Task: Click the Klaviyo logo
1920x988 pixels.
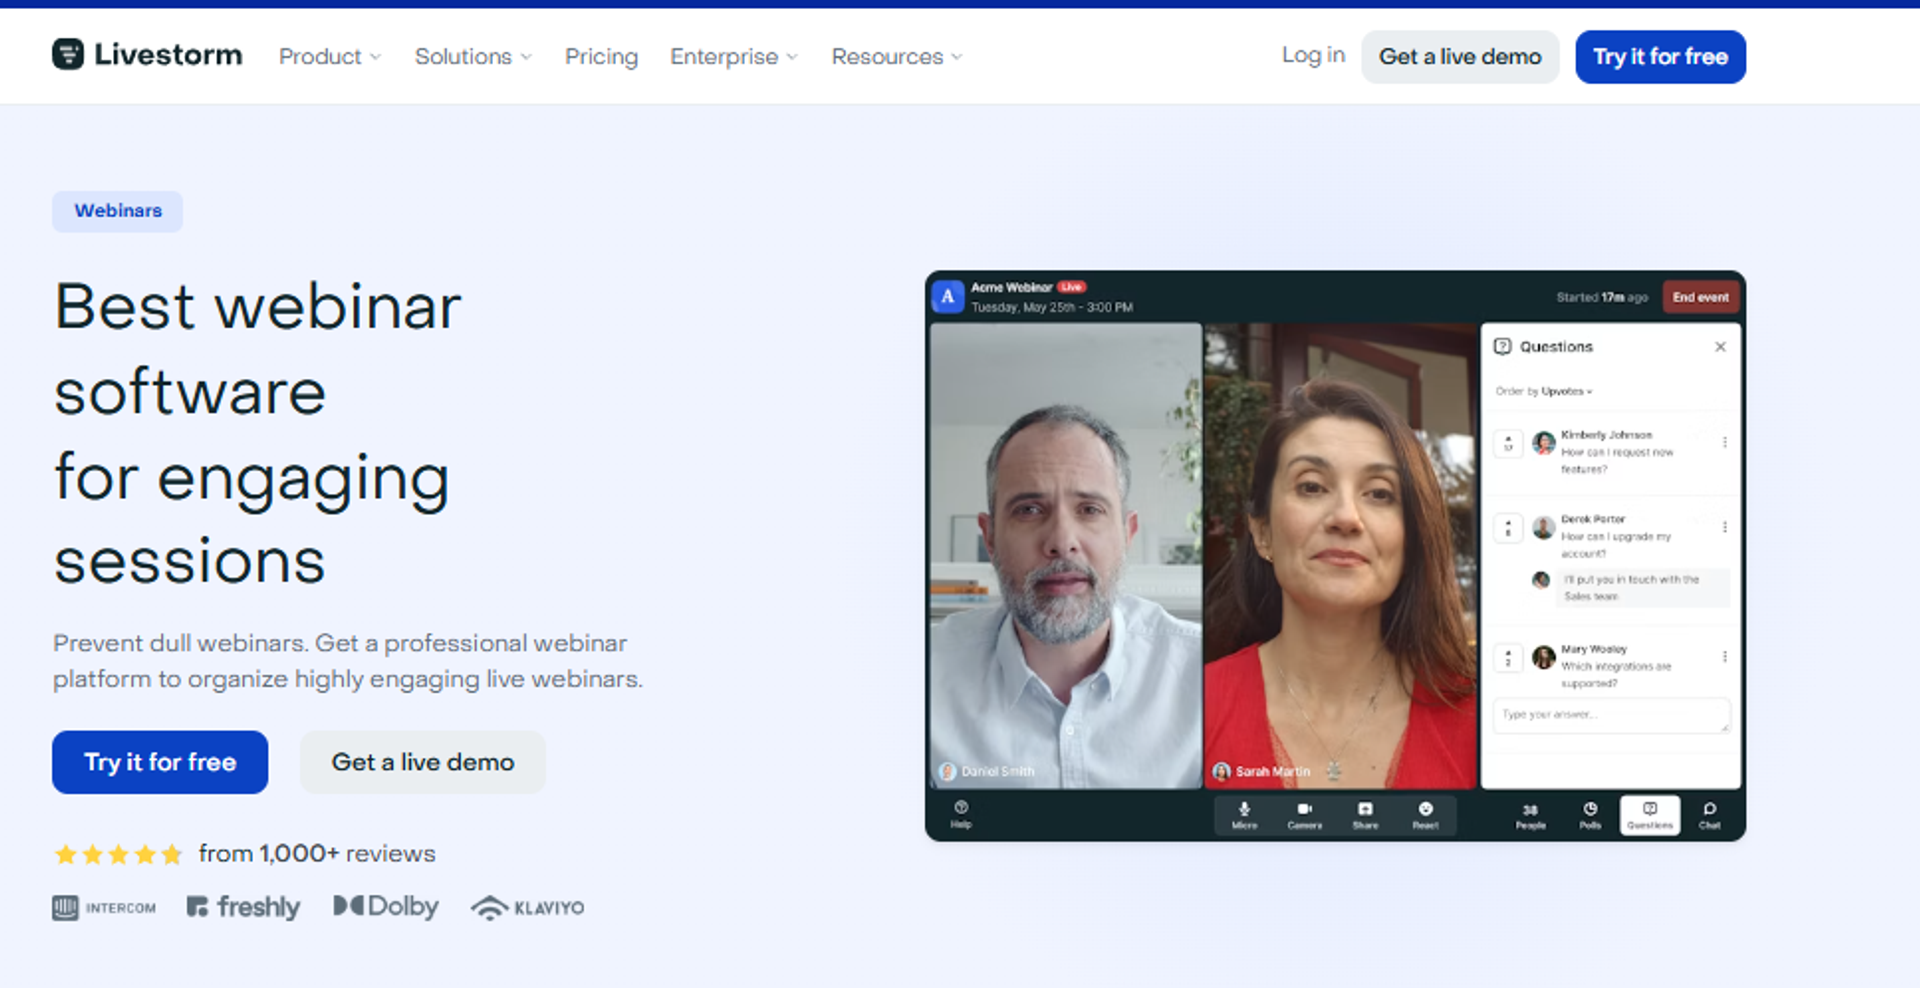Action: click(527, 908)
